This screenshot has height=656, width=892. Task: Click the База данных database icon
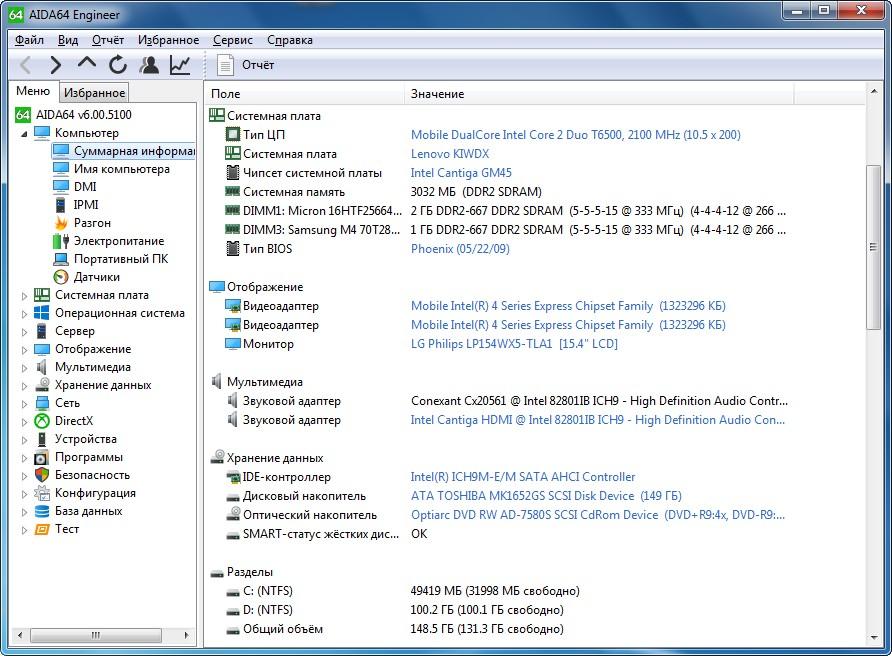(x=42, y=511)
